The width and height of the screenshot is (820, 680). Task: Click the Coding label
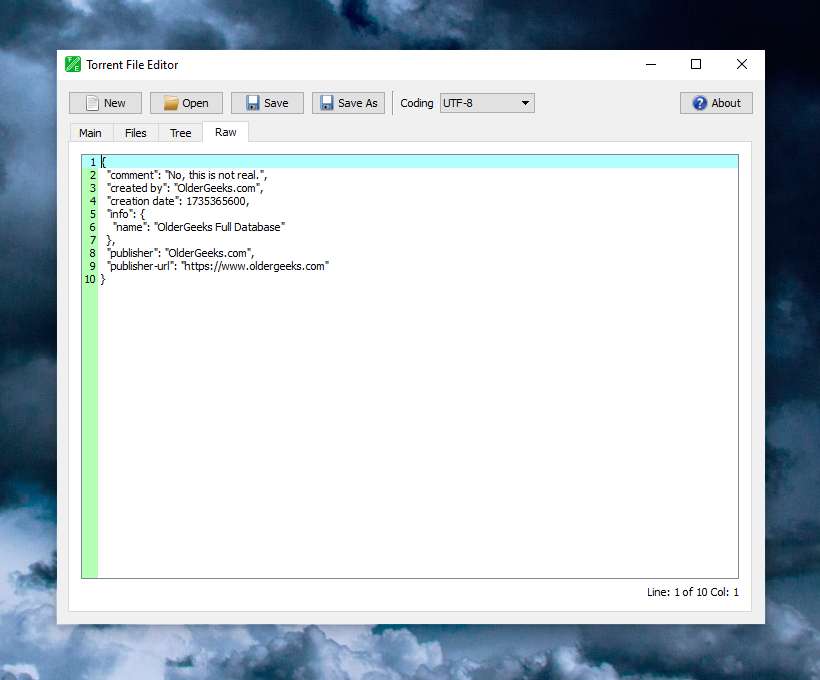tap(417, 103)
